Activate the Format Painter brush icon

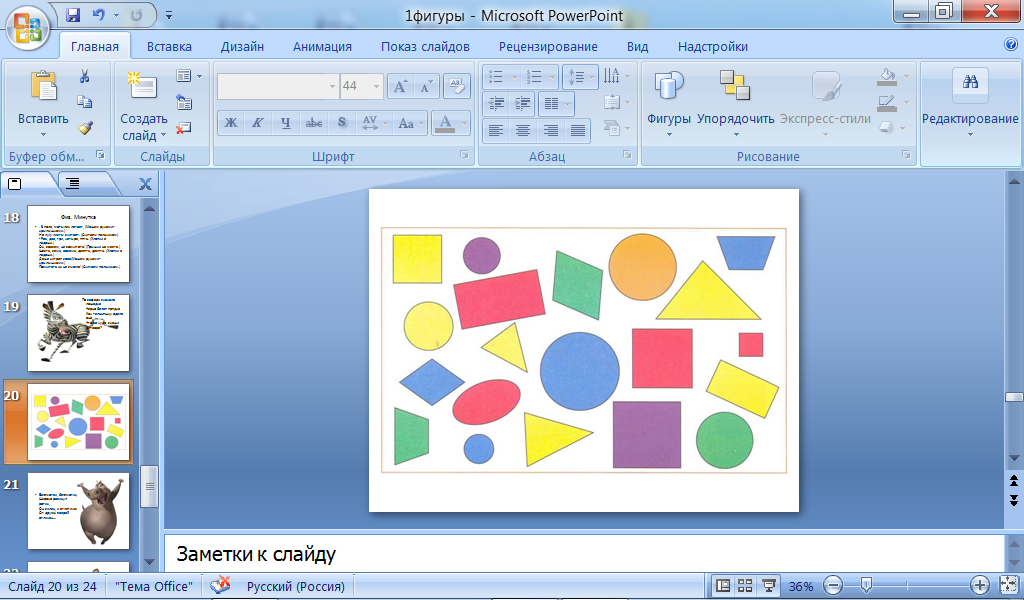point(84,127)
